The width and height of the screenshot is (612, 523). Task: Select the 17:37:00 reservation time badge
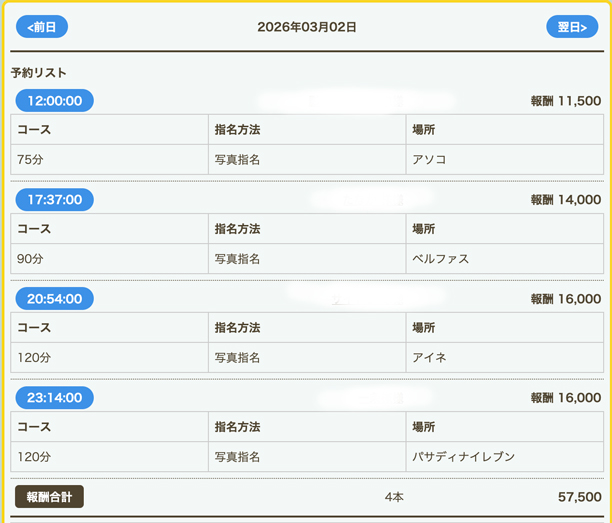pos(55,199)
